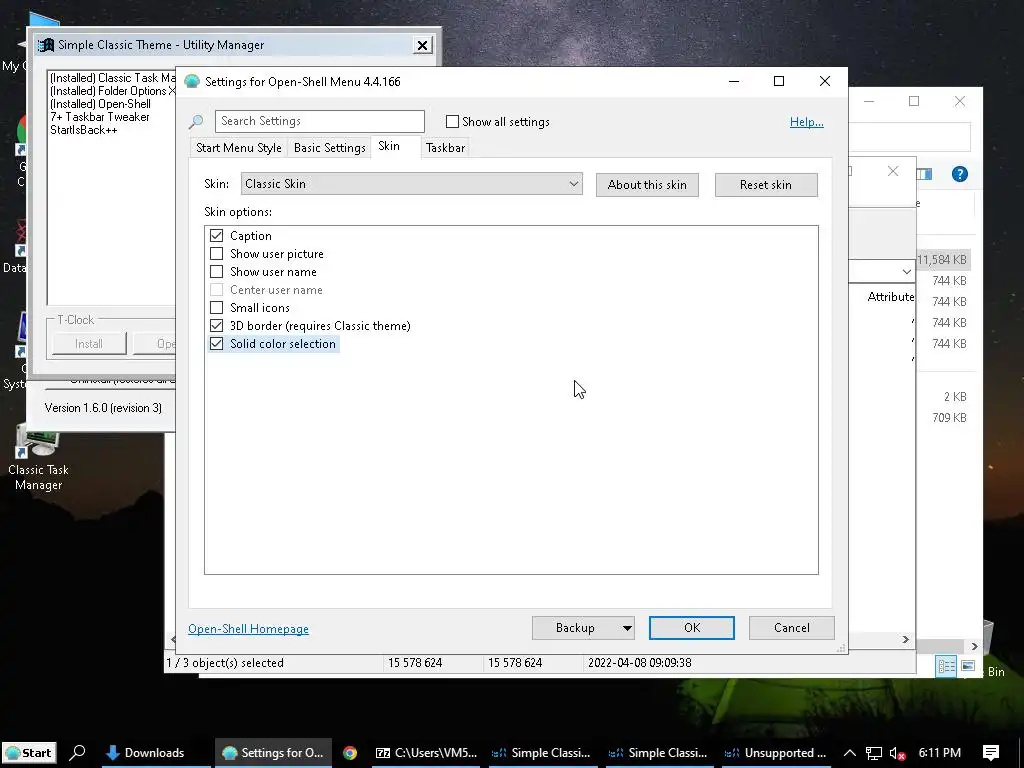Click Attribute column header in background window
The width and height of the screenshot is (1024, 768).
(891, 297)
